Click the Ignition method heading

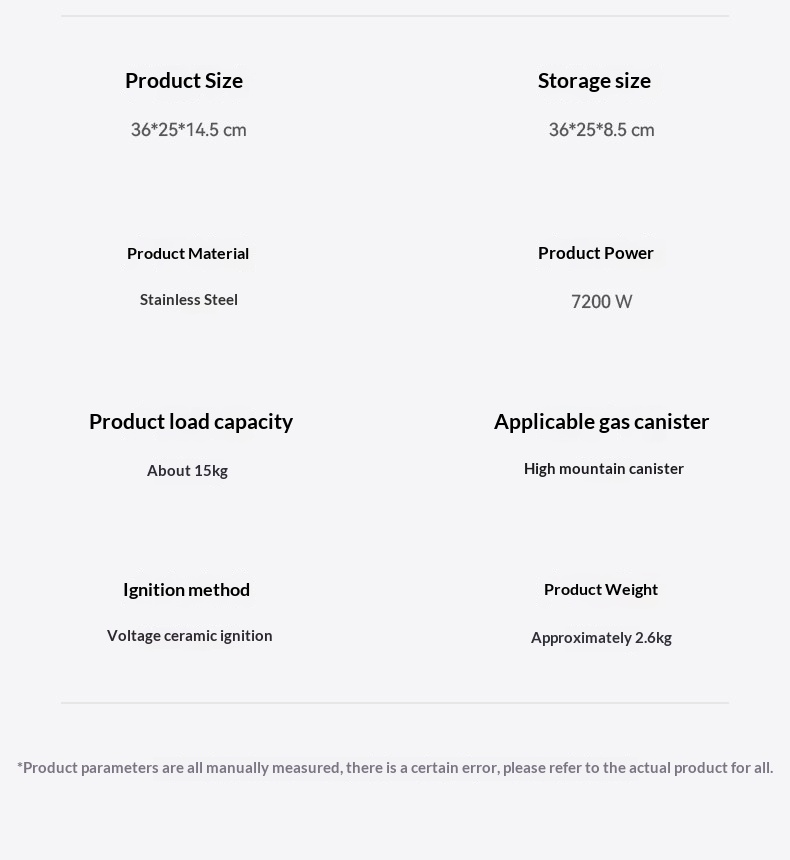click(187, 590)
